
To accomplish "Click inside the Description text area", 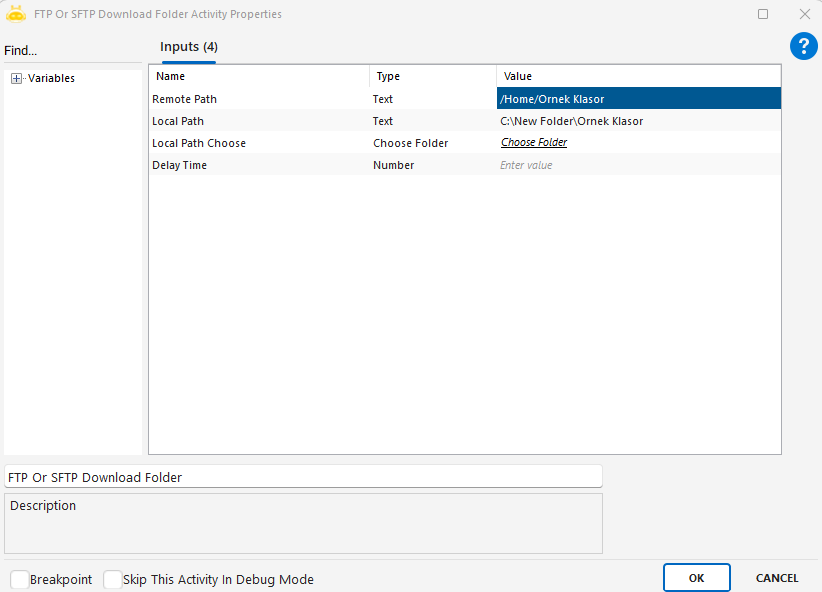I will pos(303,529).
